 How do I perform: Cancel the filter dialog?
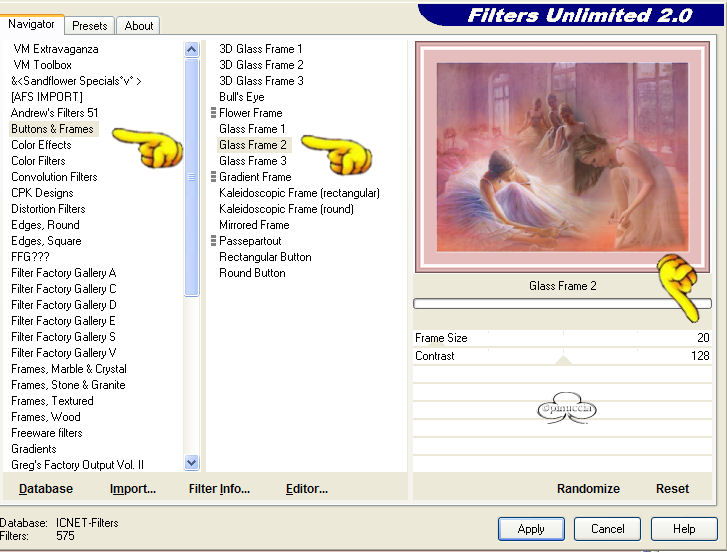[x=607, y=529]
